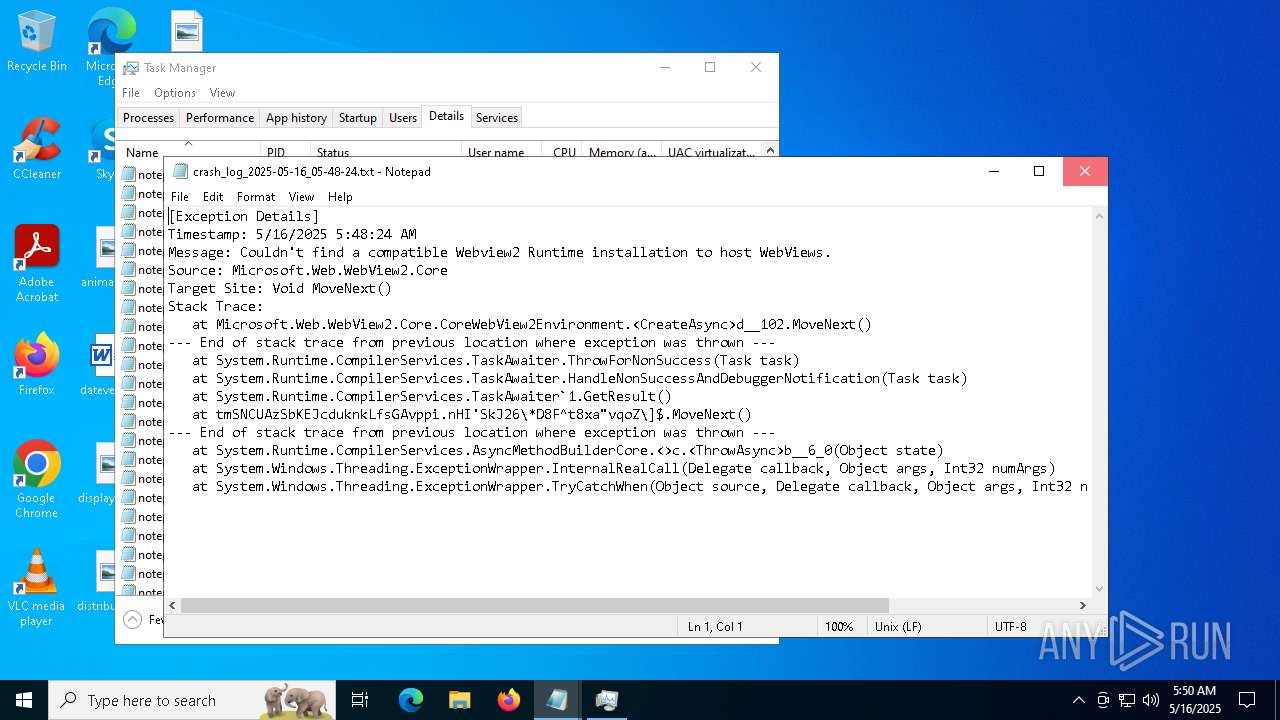Viewport: 1280px width, 720px height.
Task: Open Task Manager View menu
Action: coord(222,93)
